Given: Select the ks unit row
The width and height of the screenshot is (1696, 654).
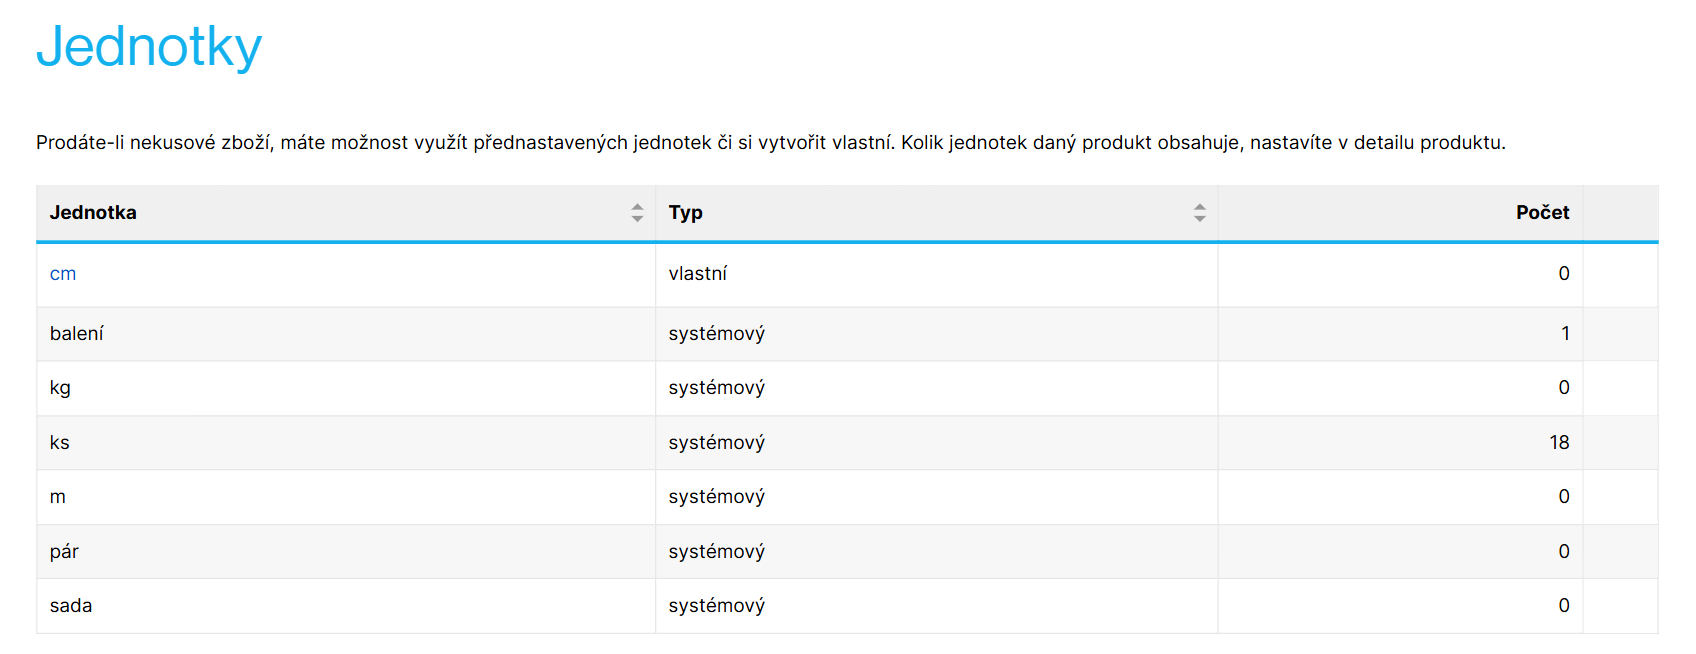Looking at the screenshot, I should [847, 443].
